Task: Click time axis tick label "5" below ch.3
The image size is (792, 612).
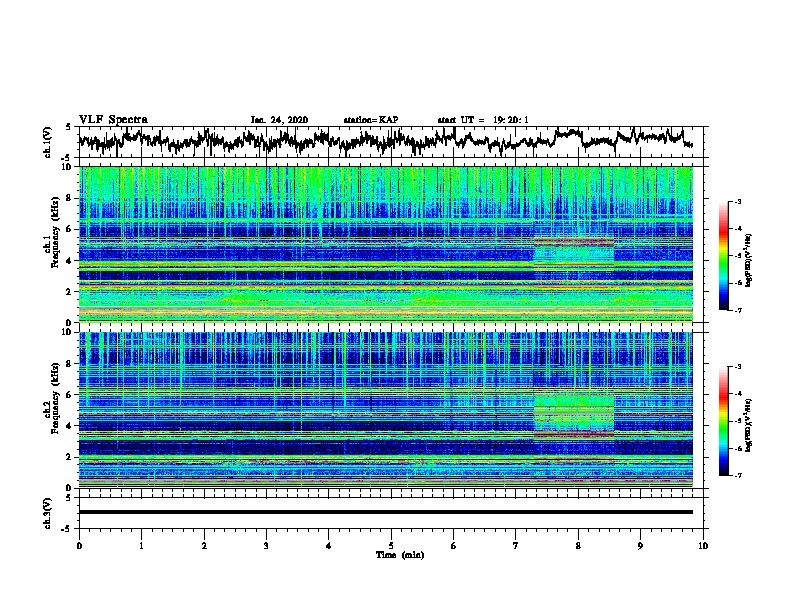Action: 391,546
